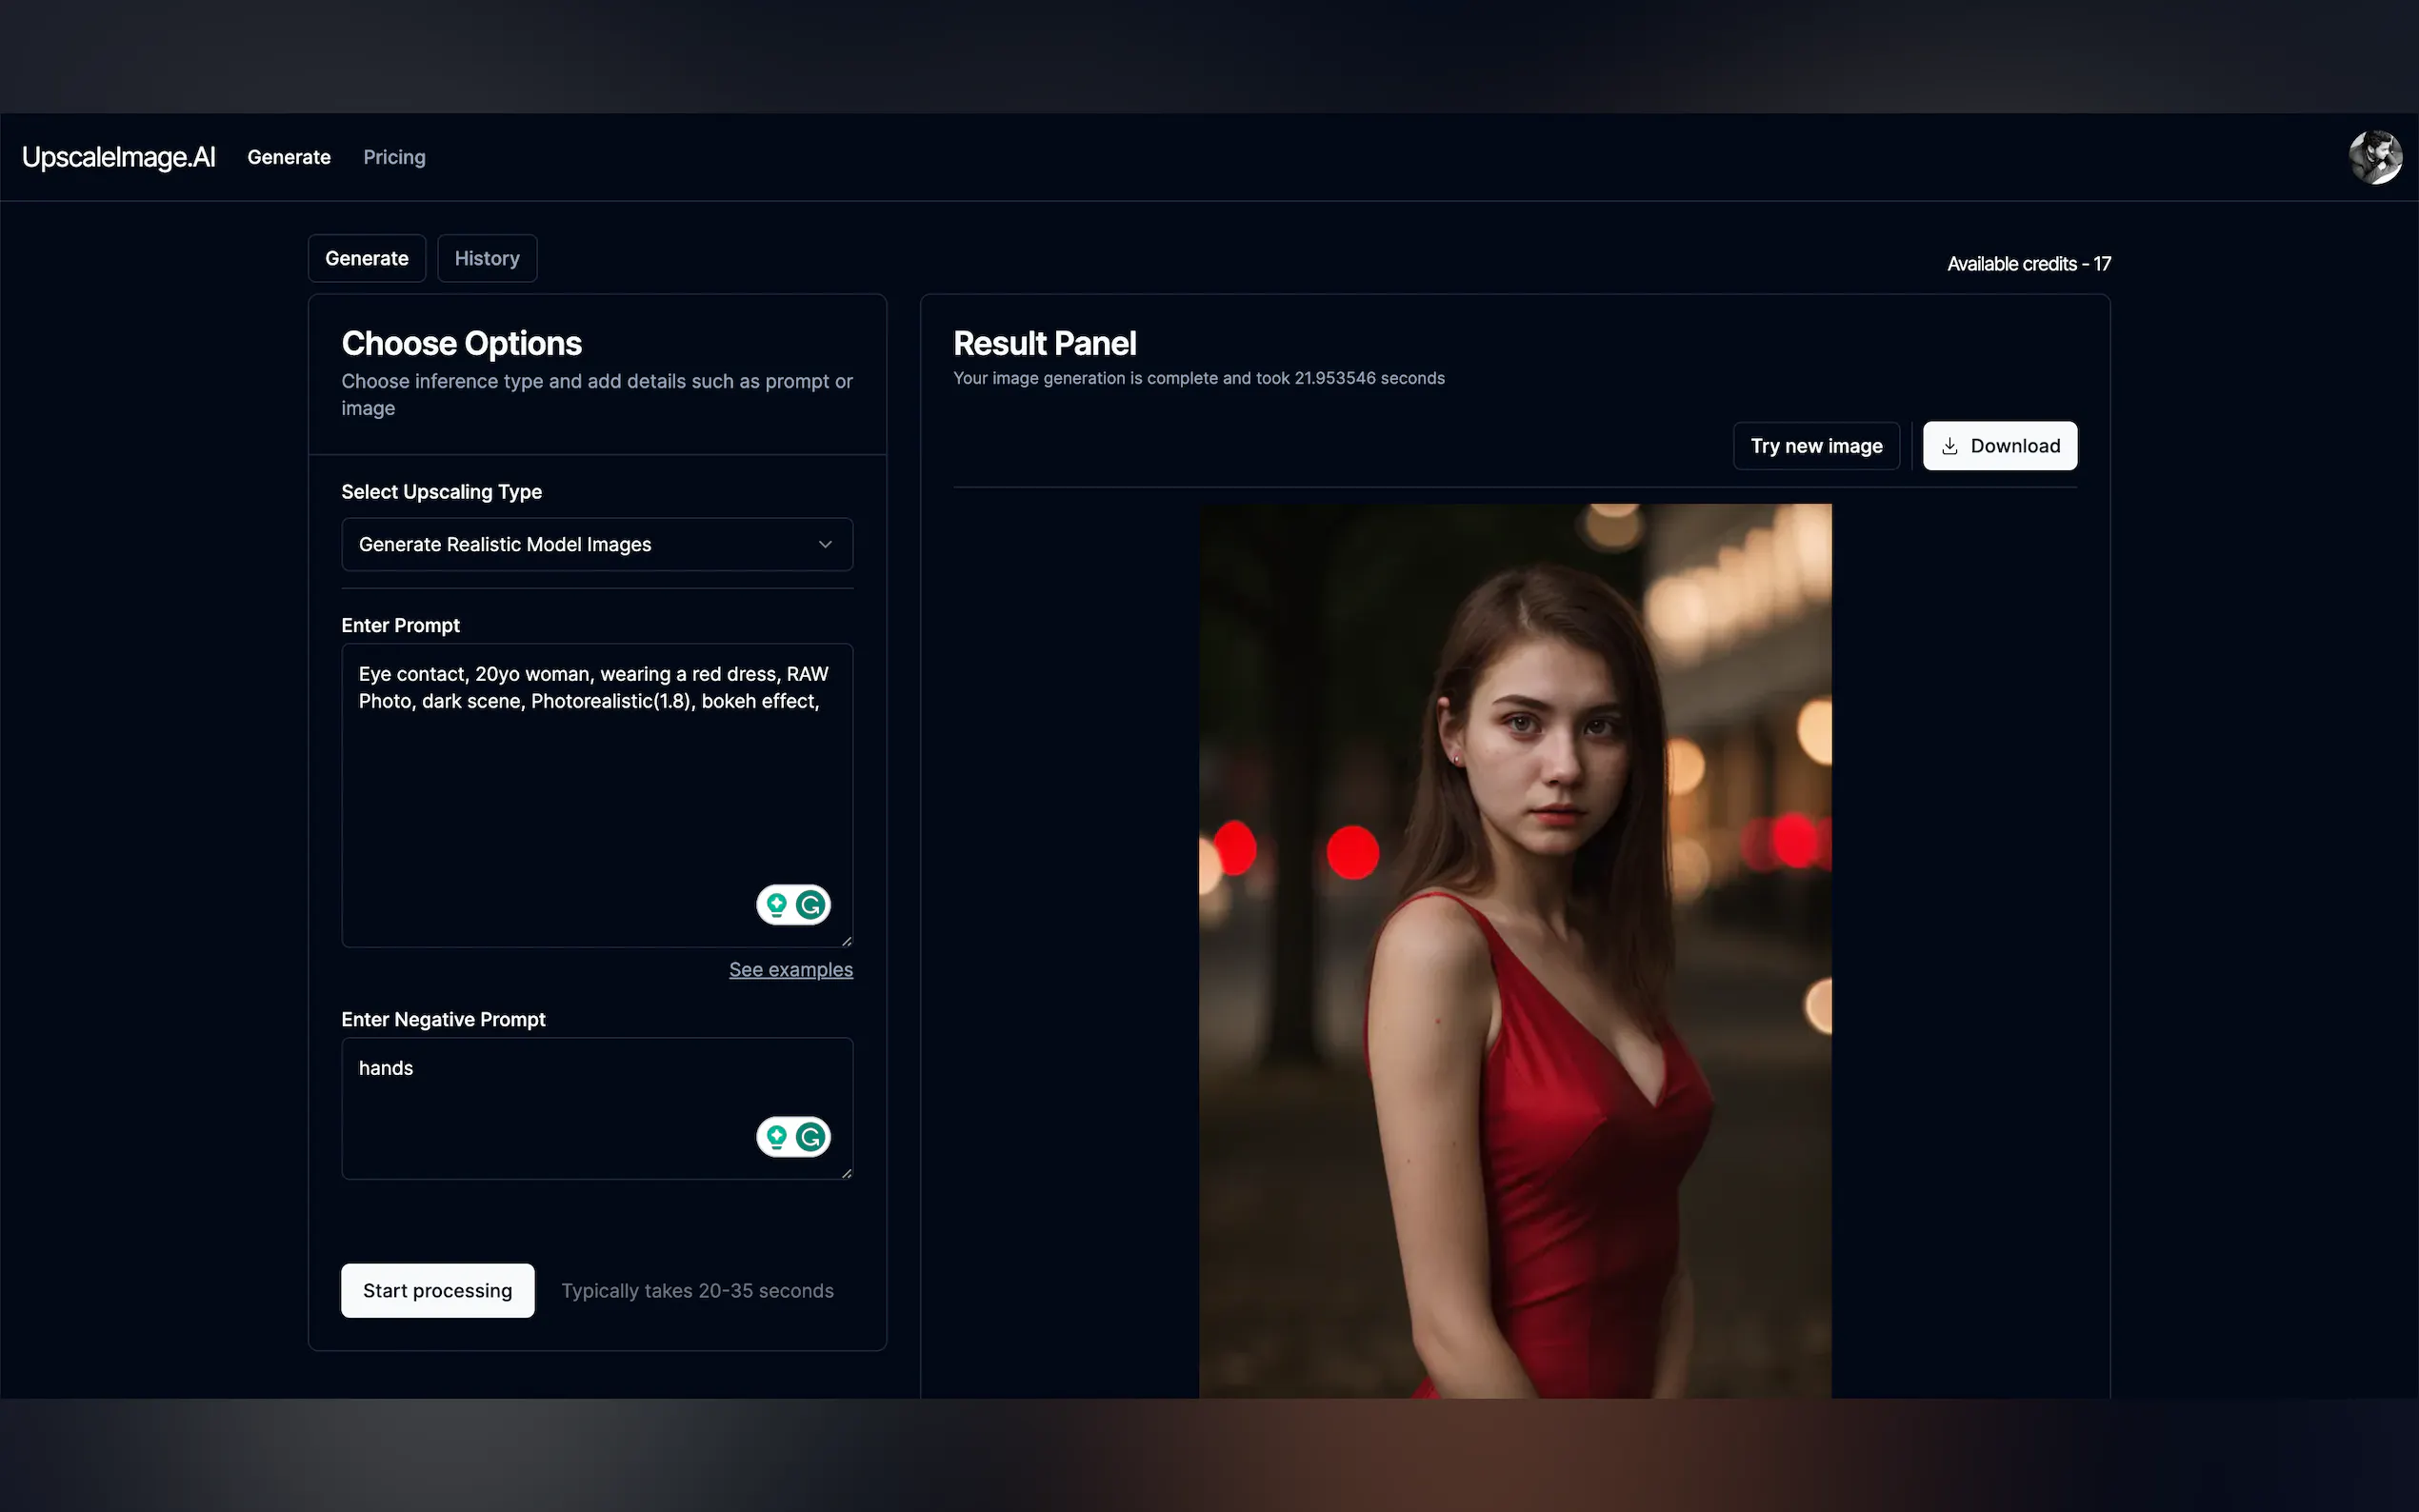Image resolution: width=2419 pixels, height=1512 pixels.
Task: Click Try new image
Action: click(1816, 446)
